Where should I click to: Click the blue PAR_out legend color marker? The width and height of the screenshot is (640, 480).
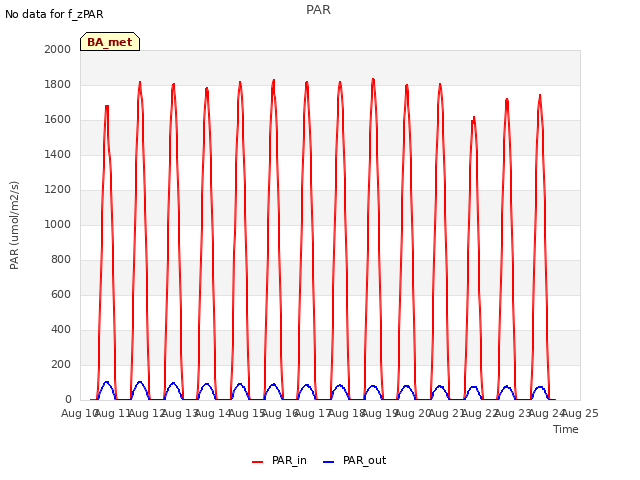pos(329,462)
